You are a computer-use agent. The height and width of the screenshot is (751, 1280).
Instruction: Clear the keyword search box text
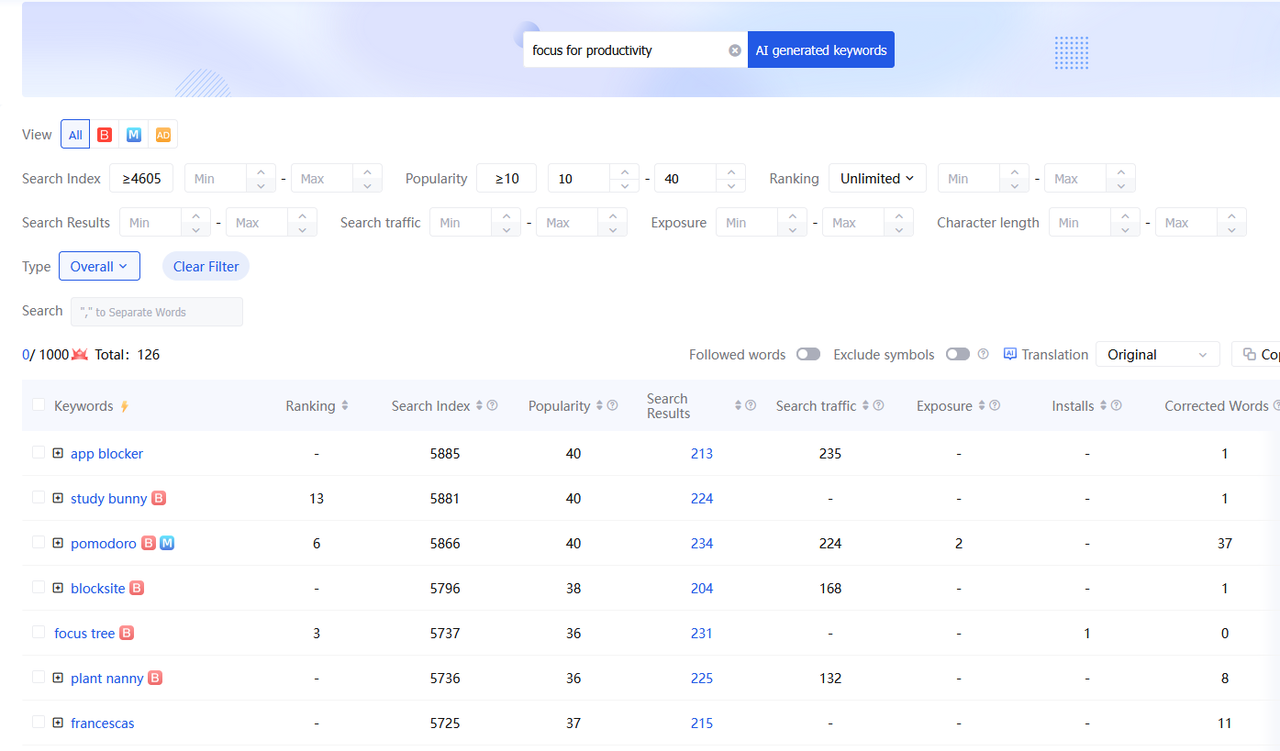pyautogui.click(x=735, y=50)
